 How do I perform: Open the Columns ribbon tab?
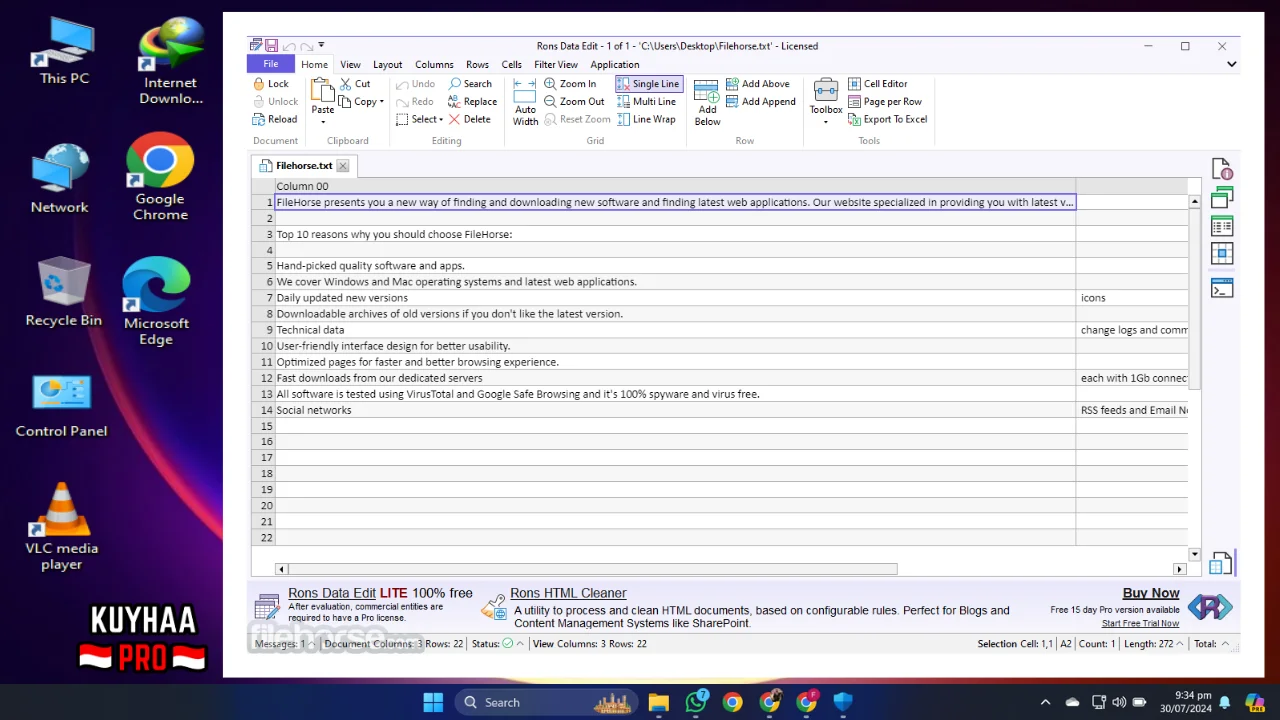(434, 64)
